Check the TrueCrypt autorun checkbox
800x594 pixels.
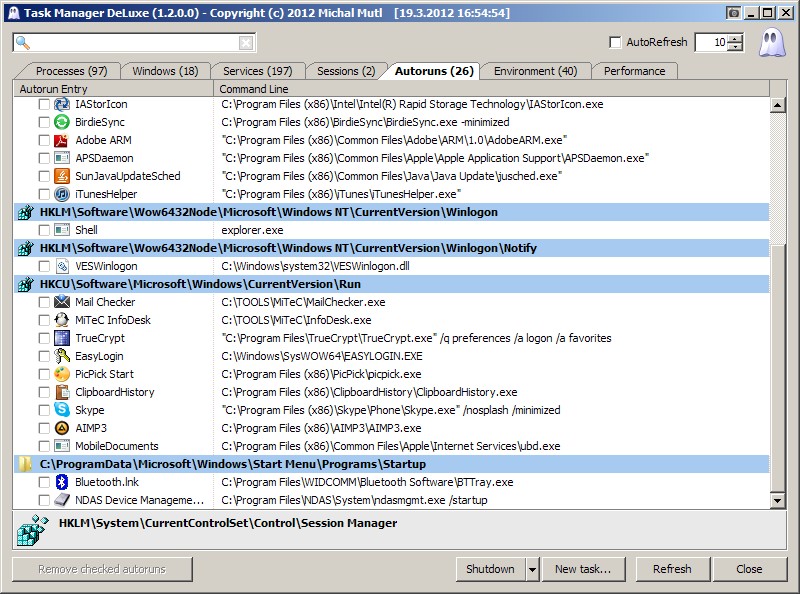(x=44, y=338)
